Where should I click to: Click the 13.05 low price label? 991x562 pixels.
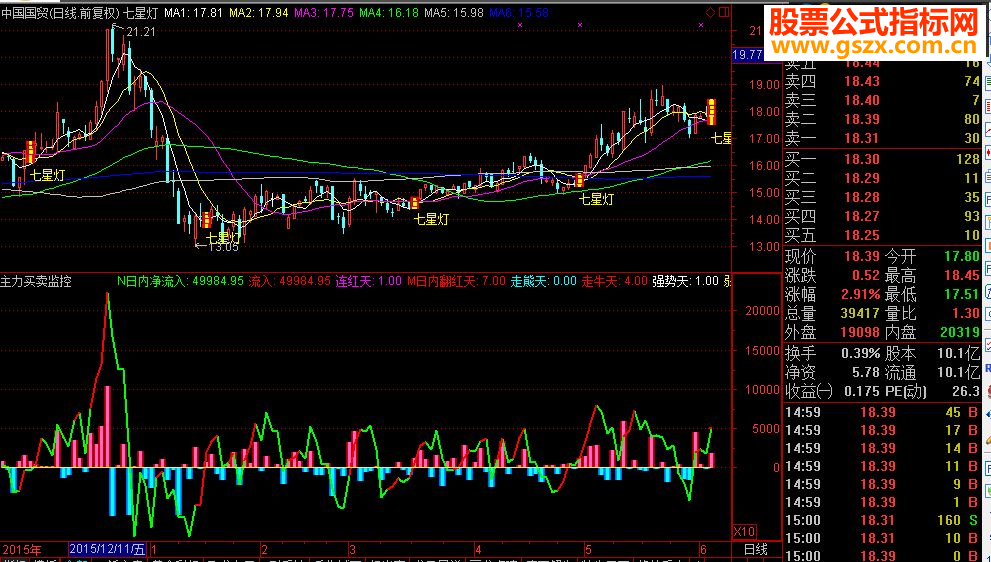tap(224, 247)
